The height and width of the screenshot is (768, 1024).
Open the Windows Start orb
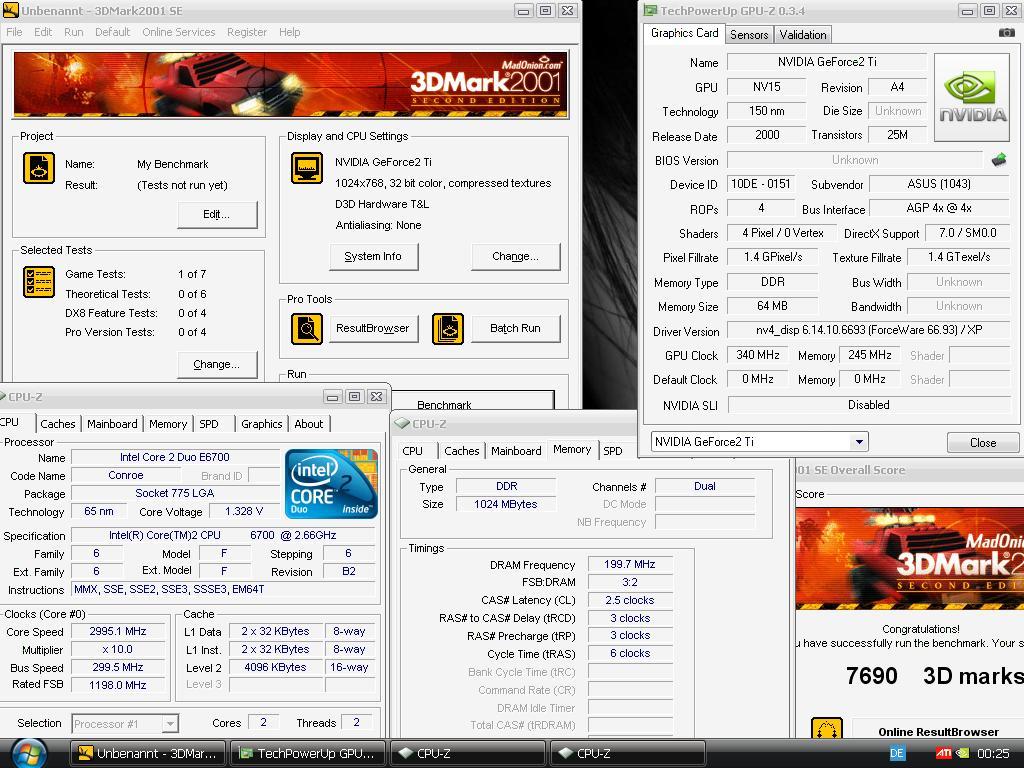pyautogui.click(x=27, y=753)
